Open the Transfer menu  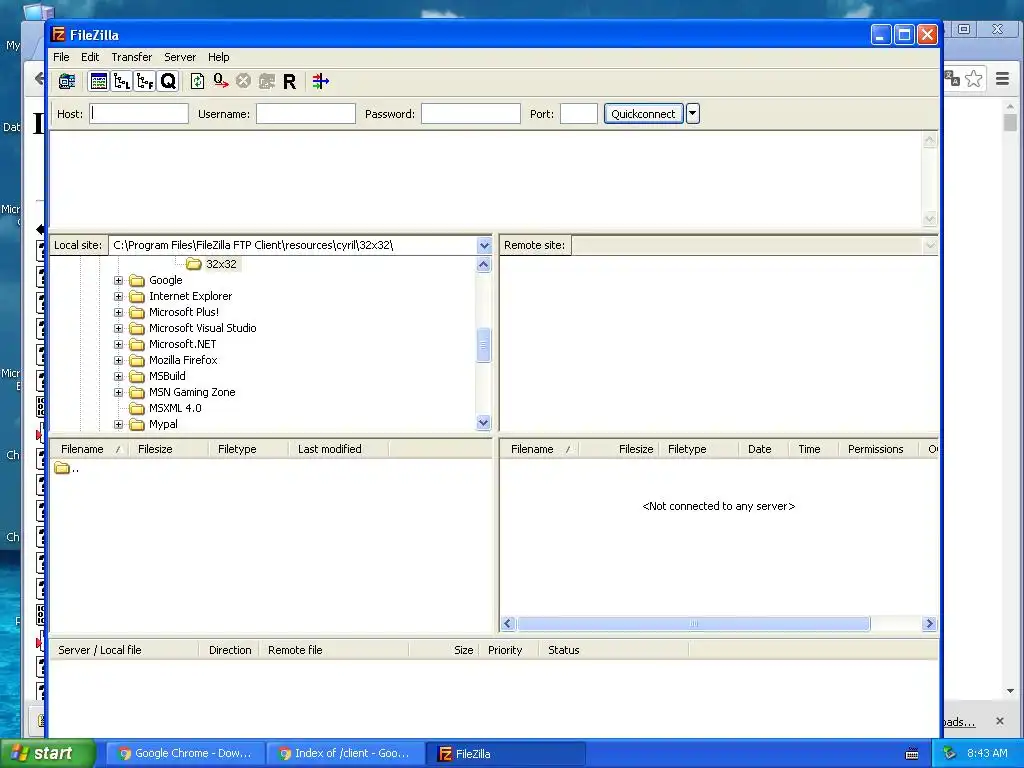[131, 57]
